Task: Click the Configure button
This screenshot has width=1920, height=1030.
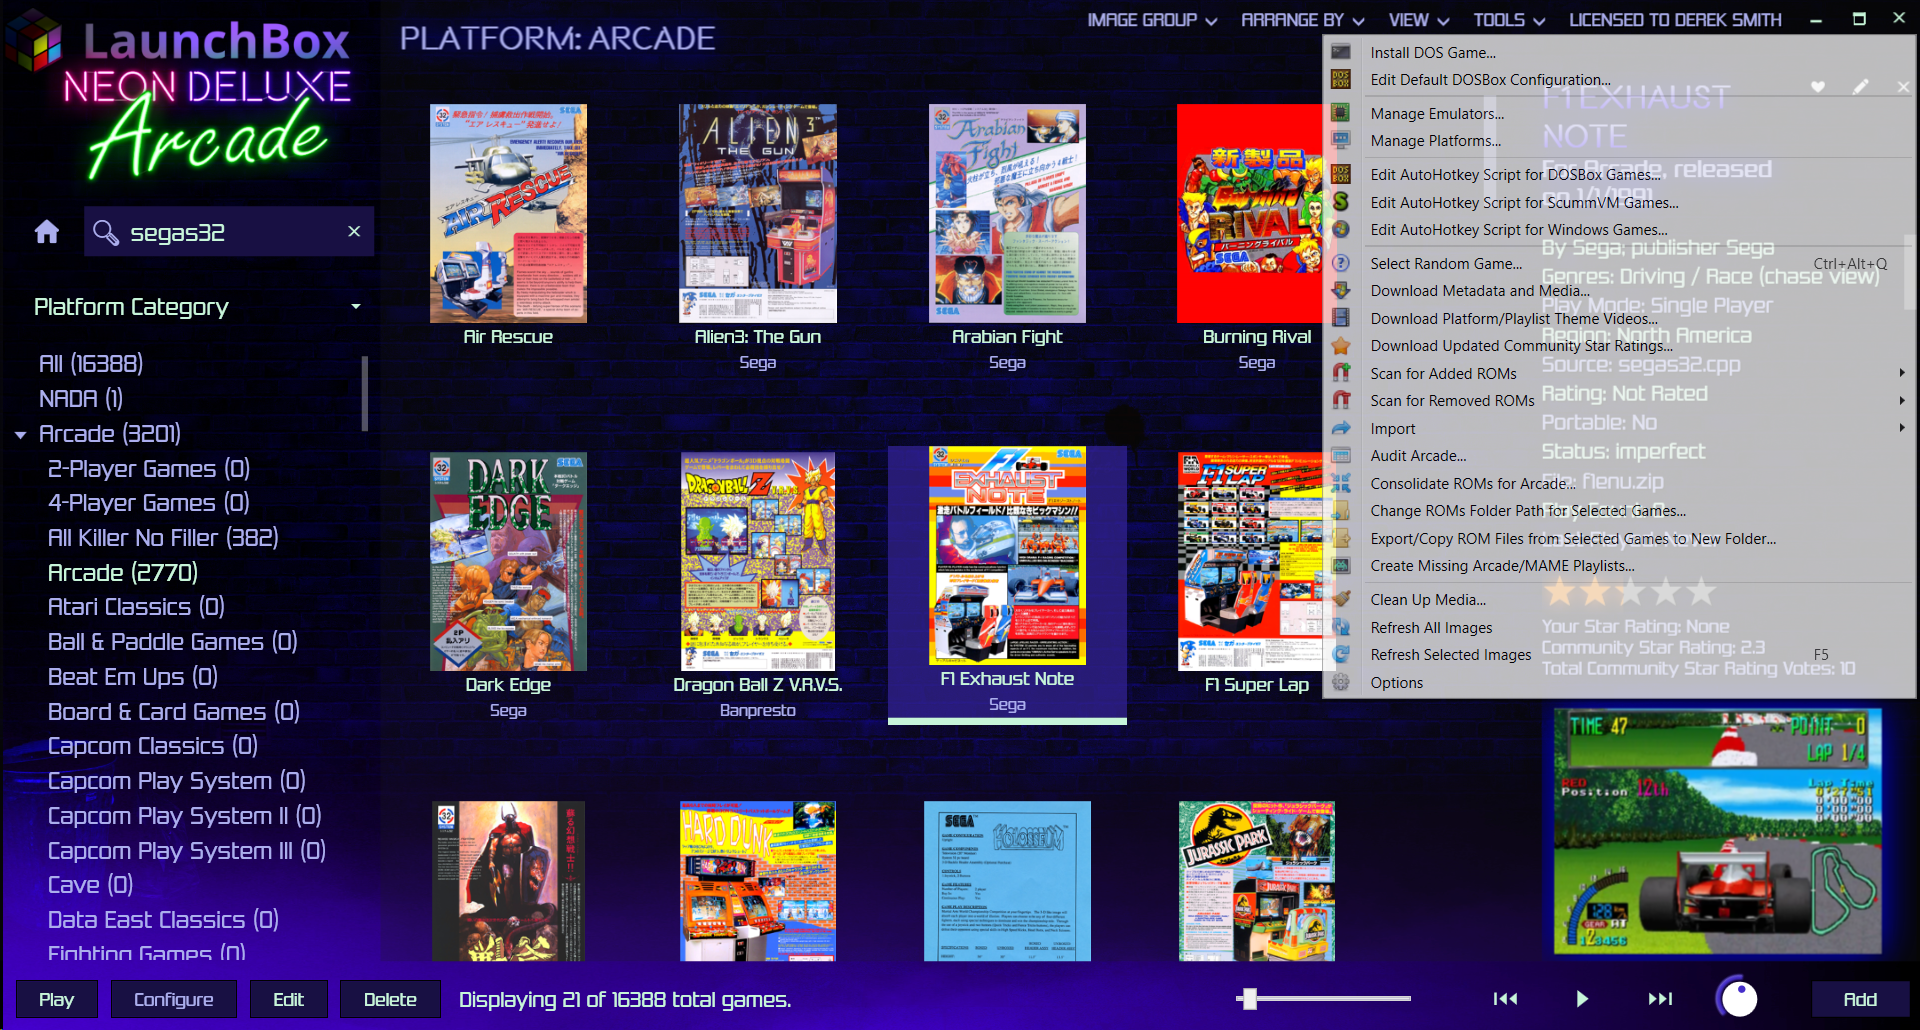Action: pos(173,999)
